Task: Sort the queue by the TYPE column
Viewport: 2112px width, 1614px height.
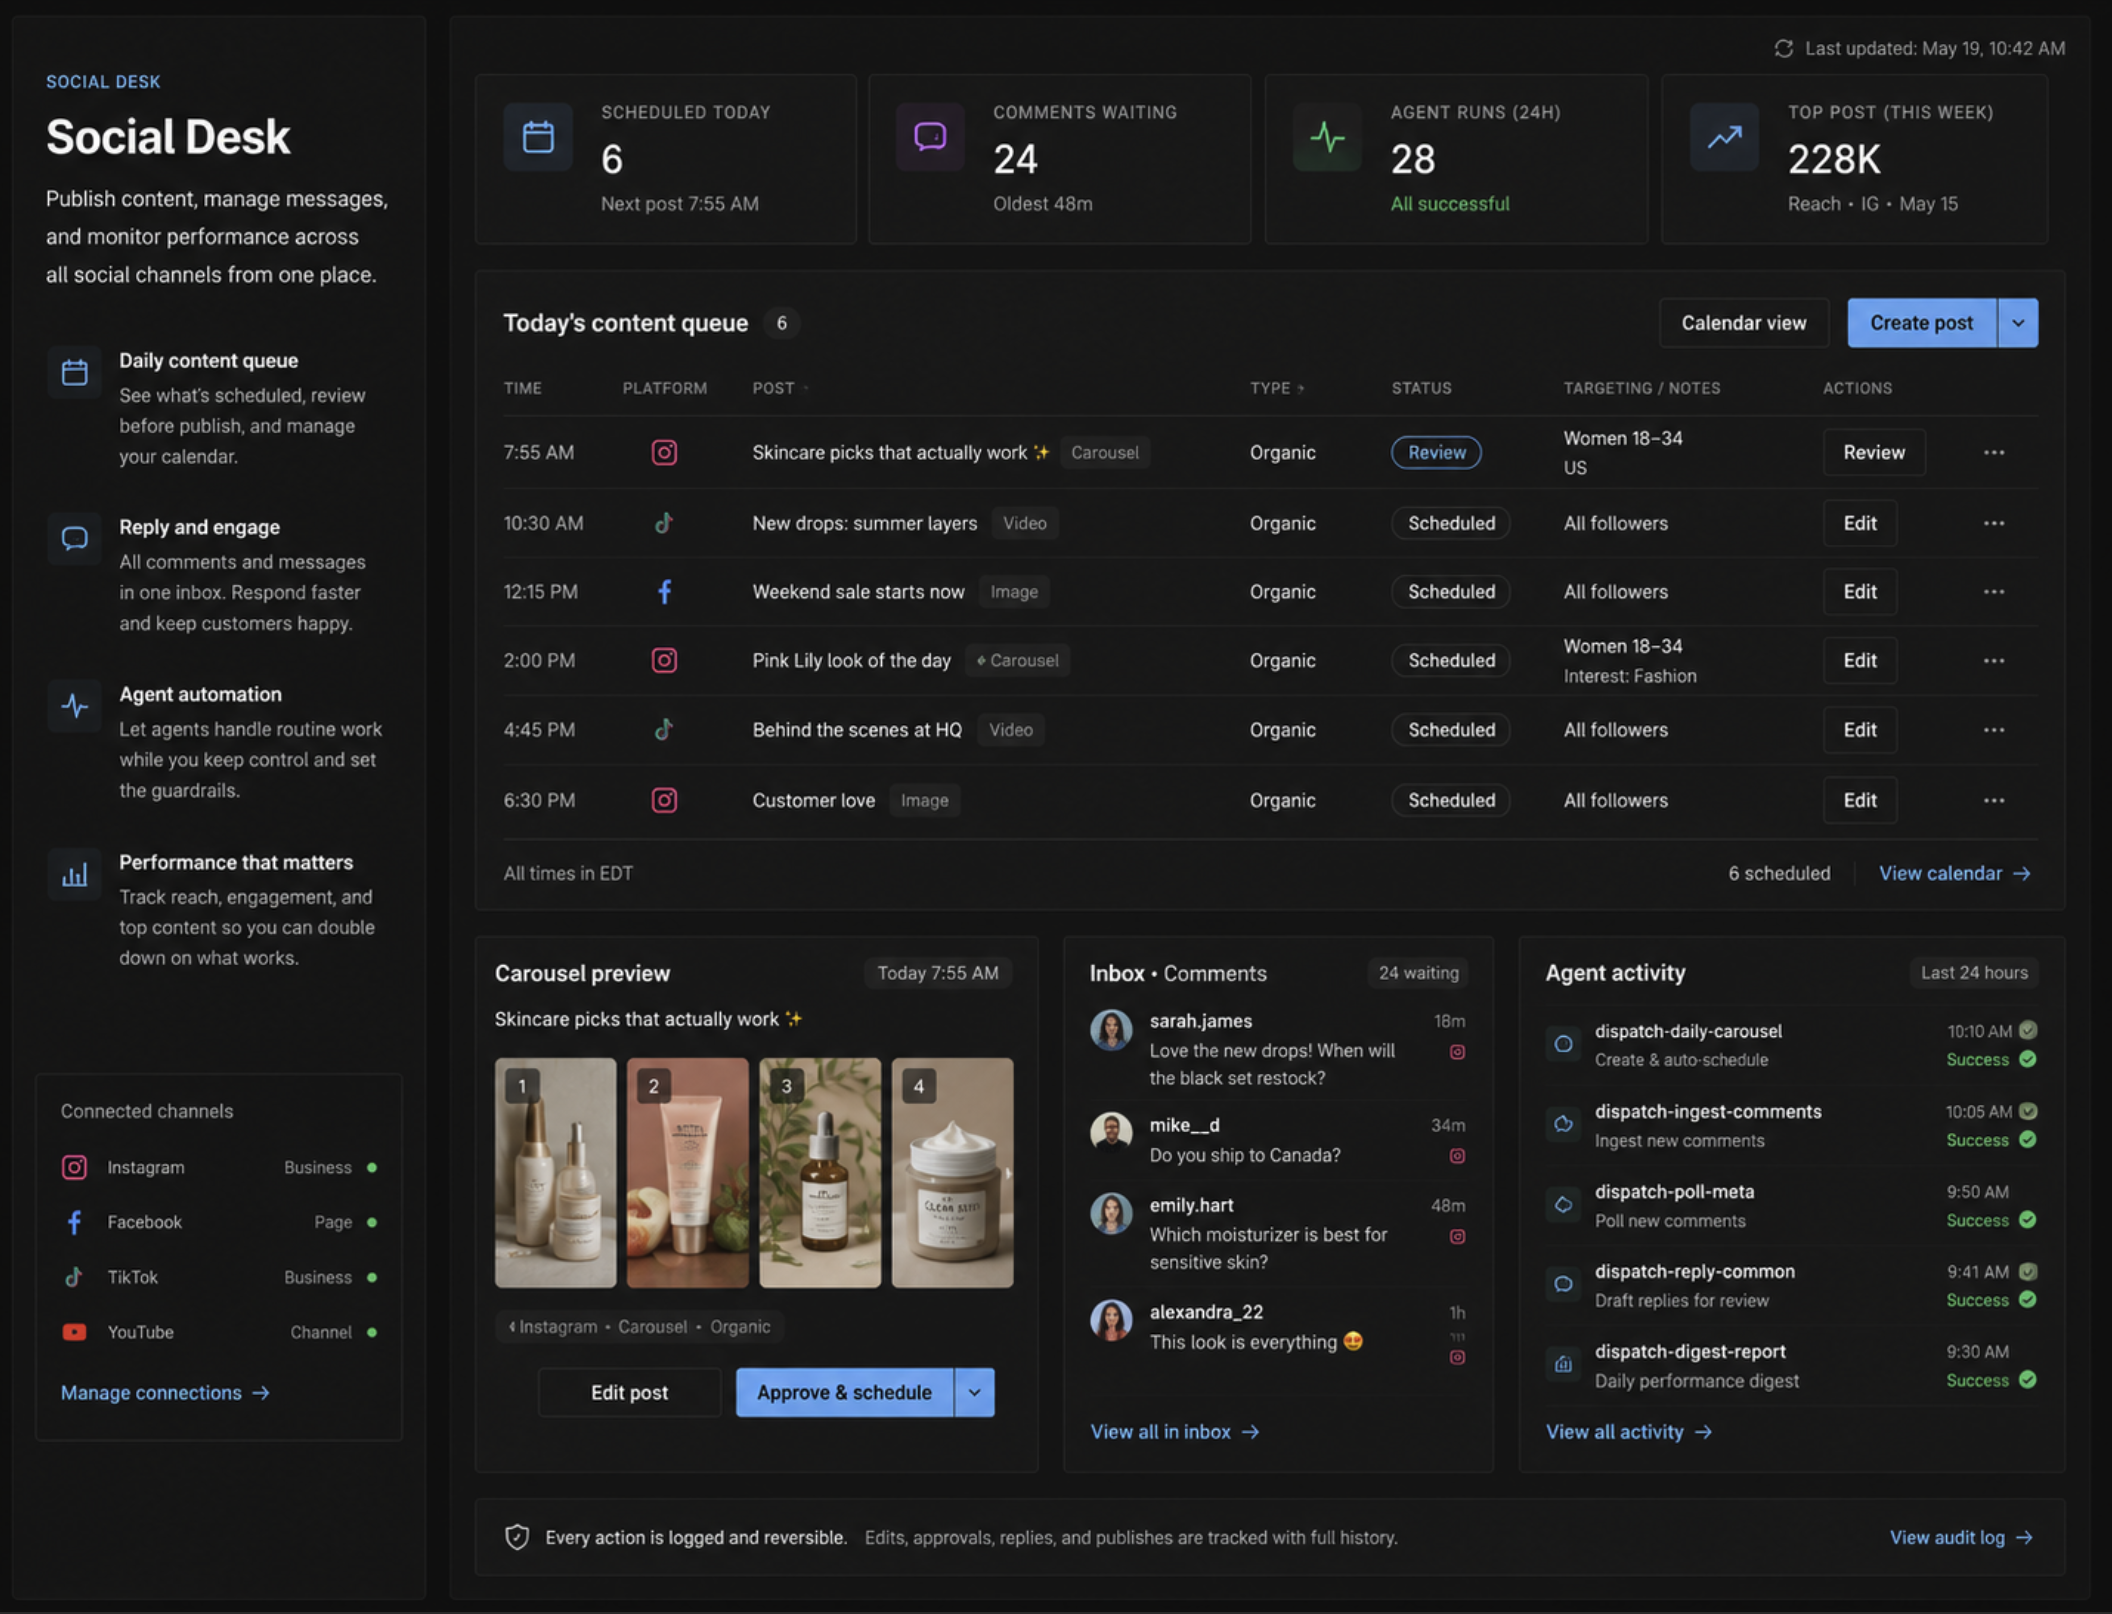Action: (1277, 388)
